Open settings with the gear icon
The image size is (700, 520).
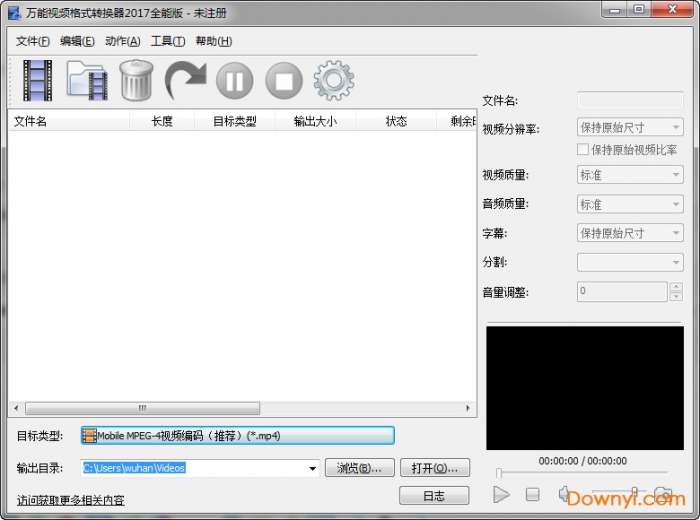coord(333,80)
